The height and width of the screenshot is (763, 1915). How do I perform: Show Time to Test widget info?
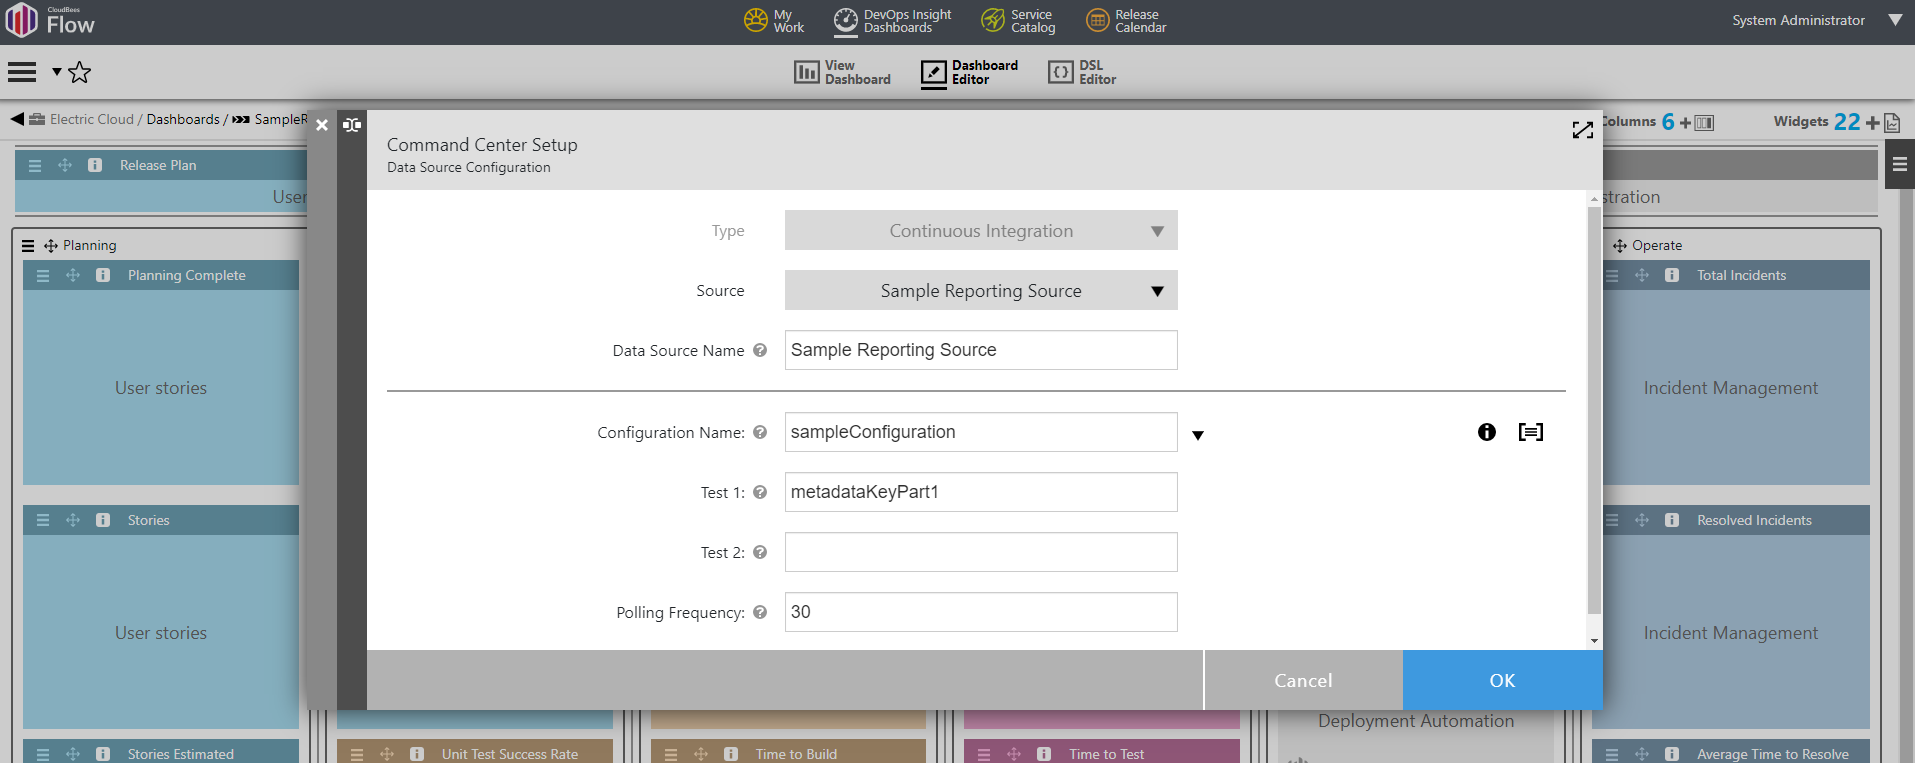[x=1044, y=754]
